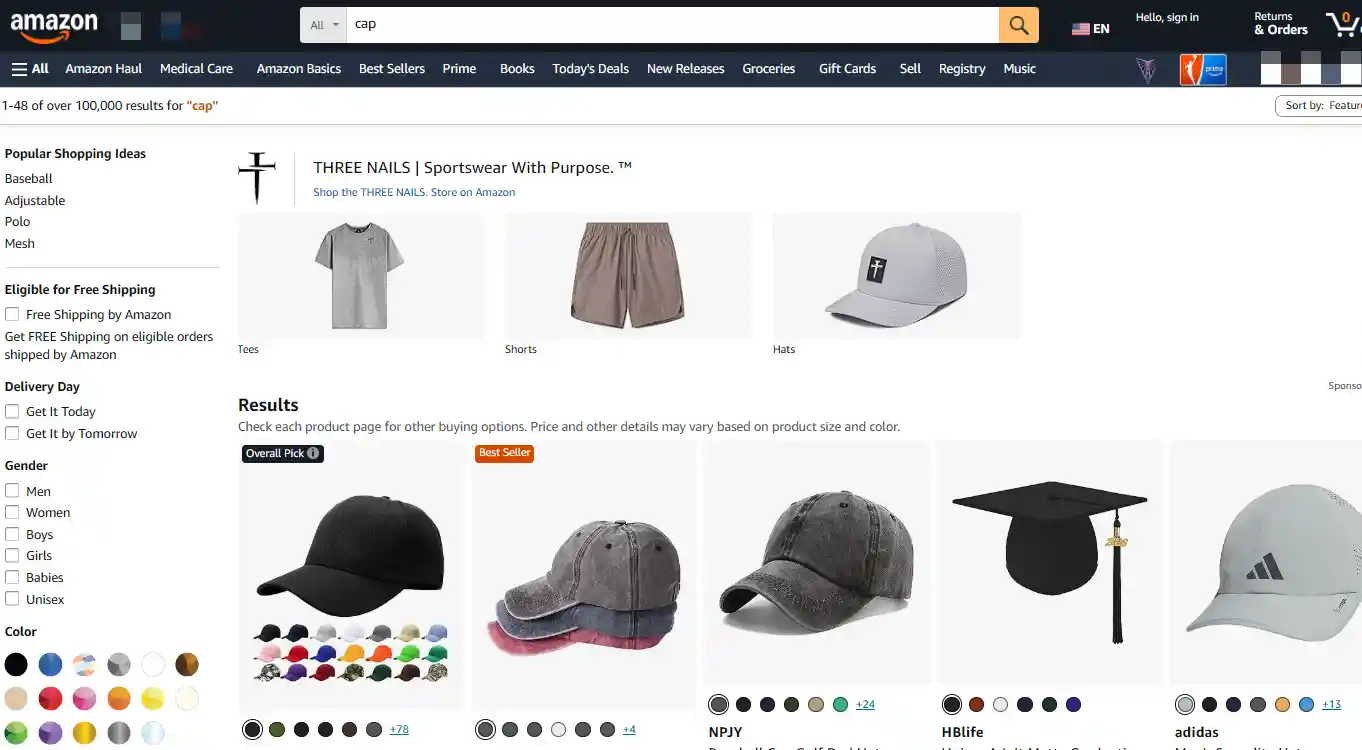Open the All departments search dropdown
Screen dimensions: 1362x750
pos(323,25)
